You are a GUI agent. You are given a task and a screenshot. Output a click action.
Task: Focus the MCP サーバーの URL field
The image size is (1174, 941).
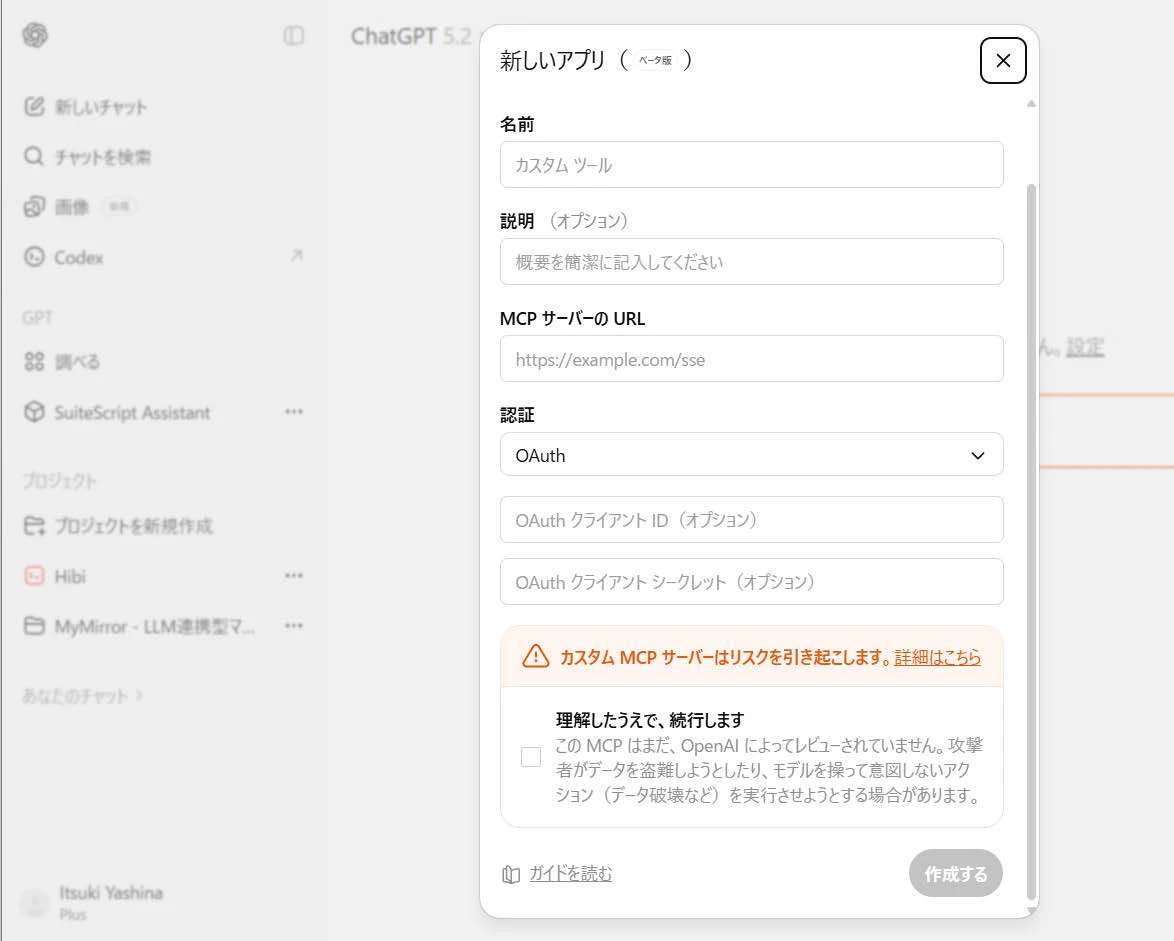click(x=752, y=359)
